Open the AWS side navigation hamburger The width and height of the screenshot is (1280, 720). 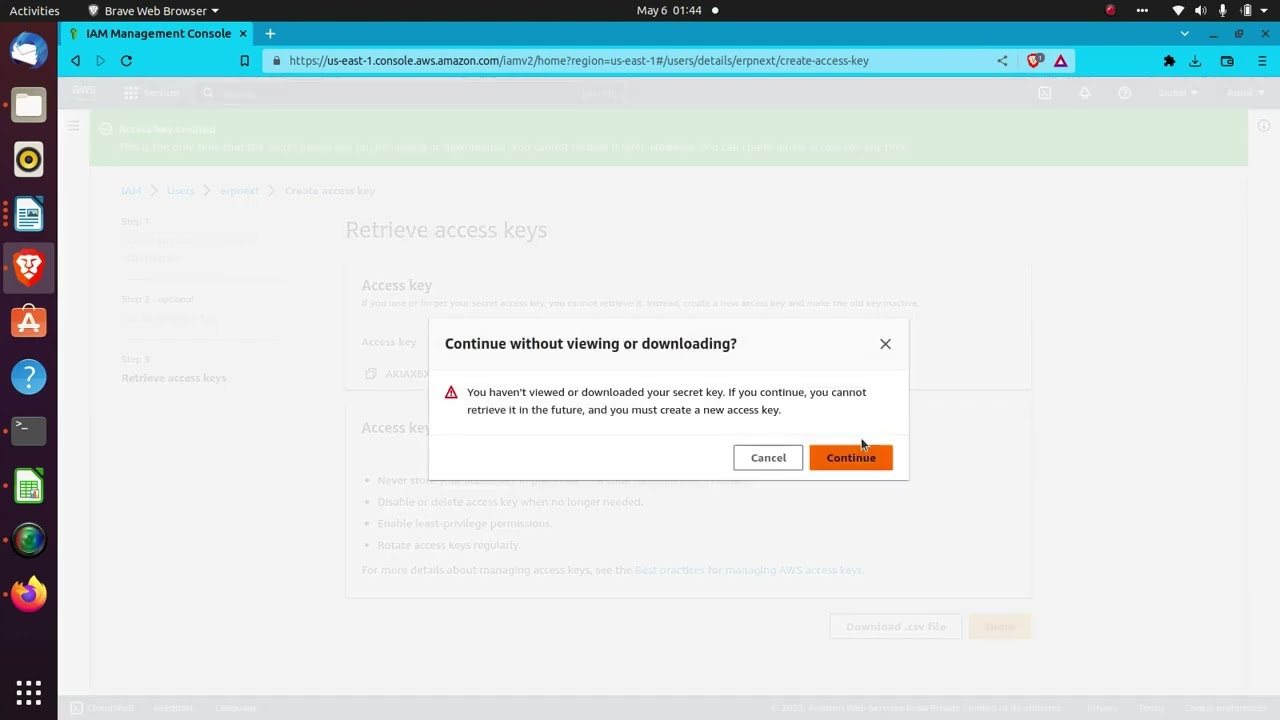click(73, 126)
